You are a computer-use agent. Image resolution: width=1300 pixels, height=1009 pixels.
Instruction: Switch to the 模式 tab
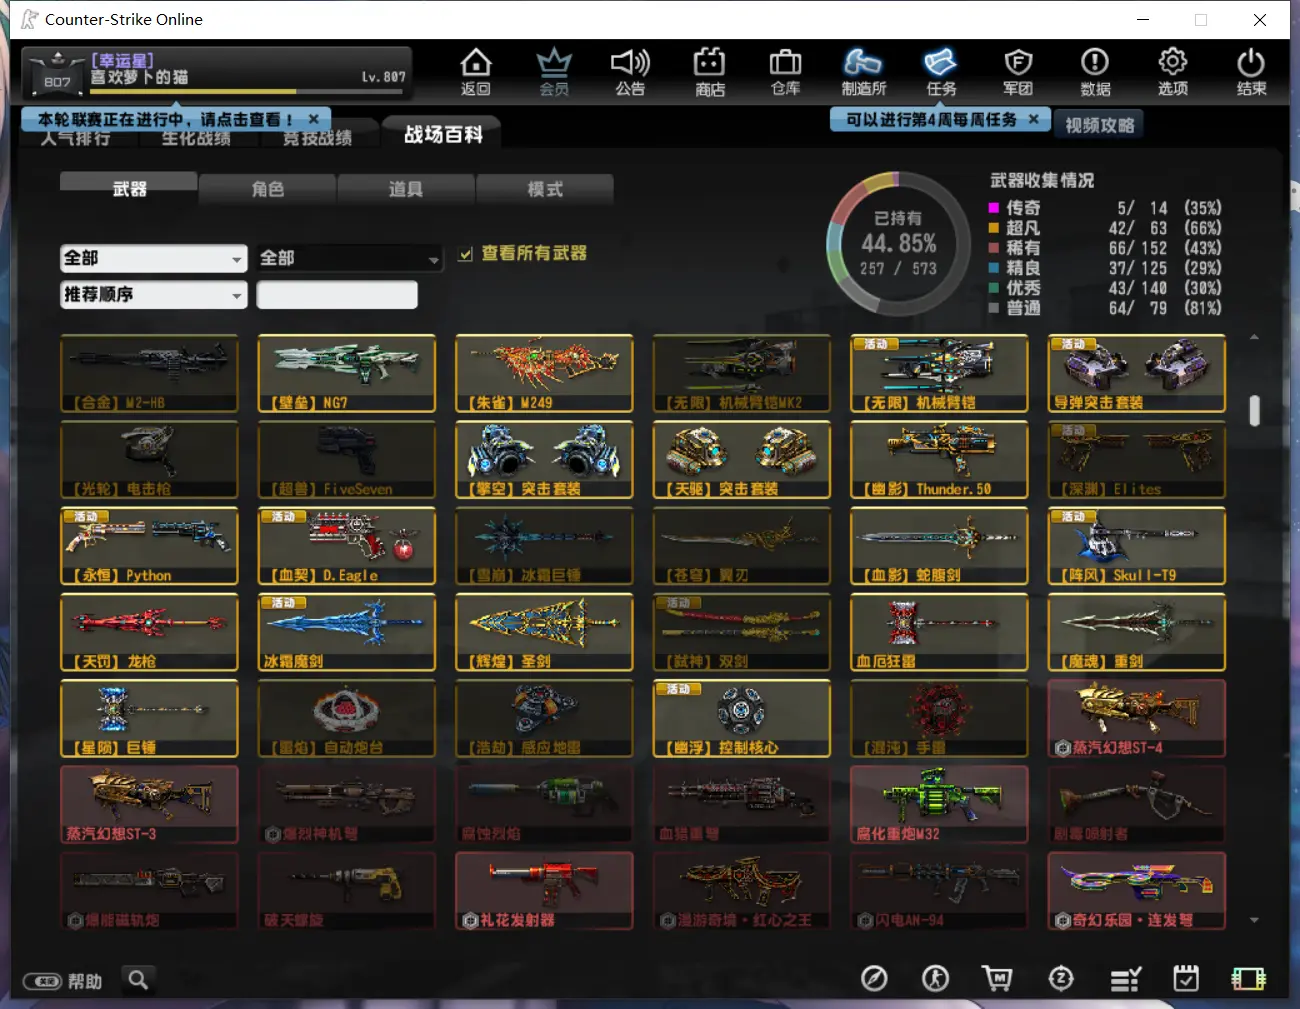coord(545,189)
